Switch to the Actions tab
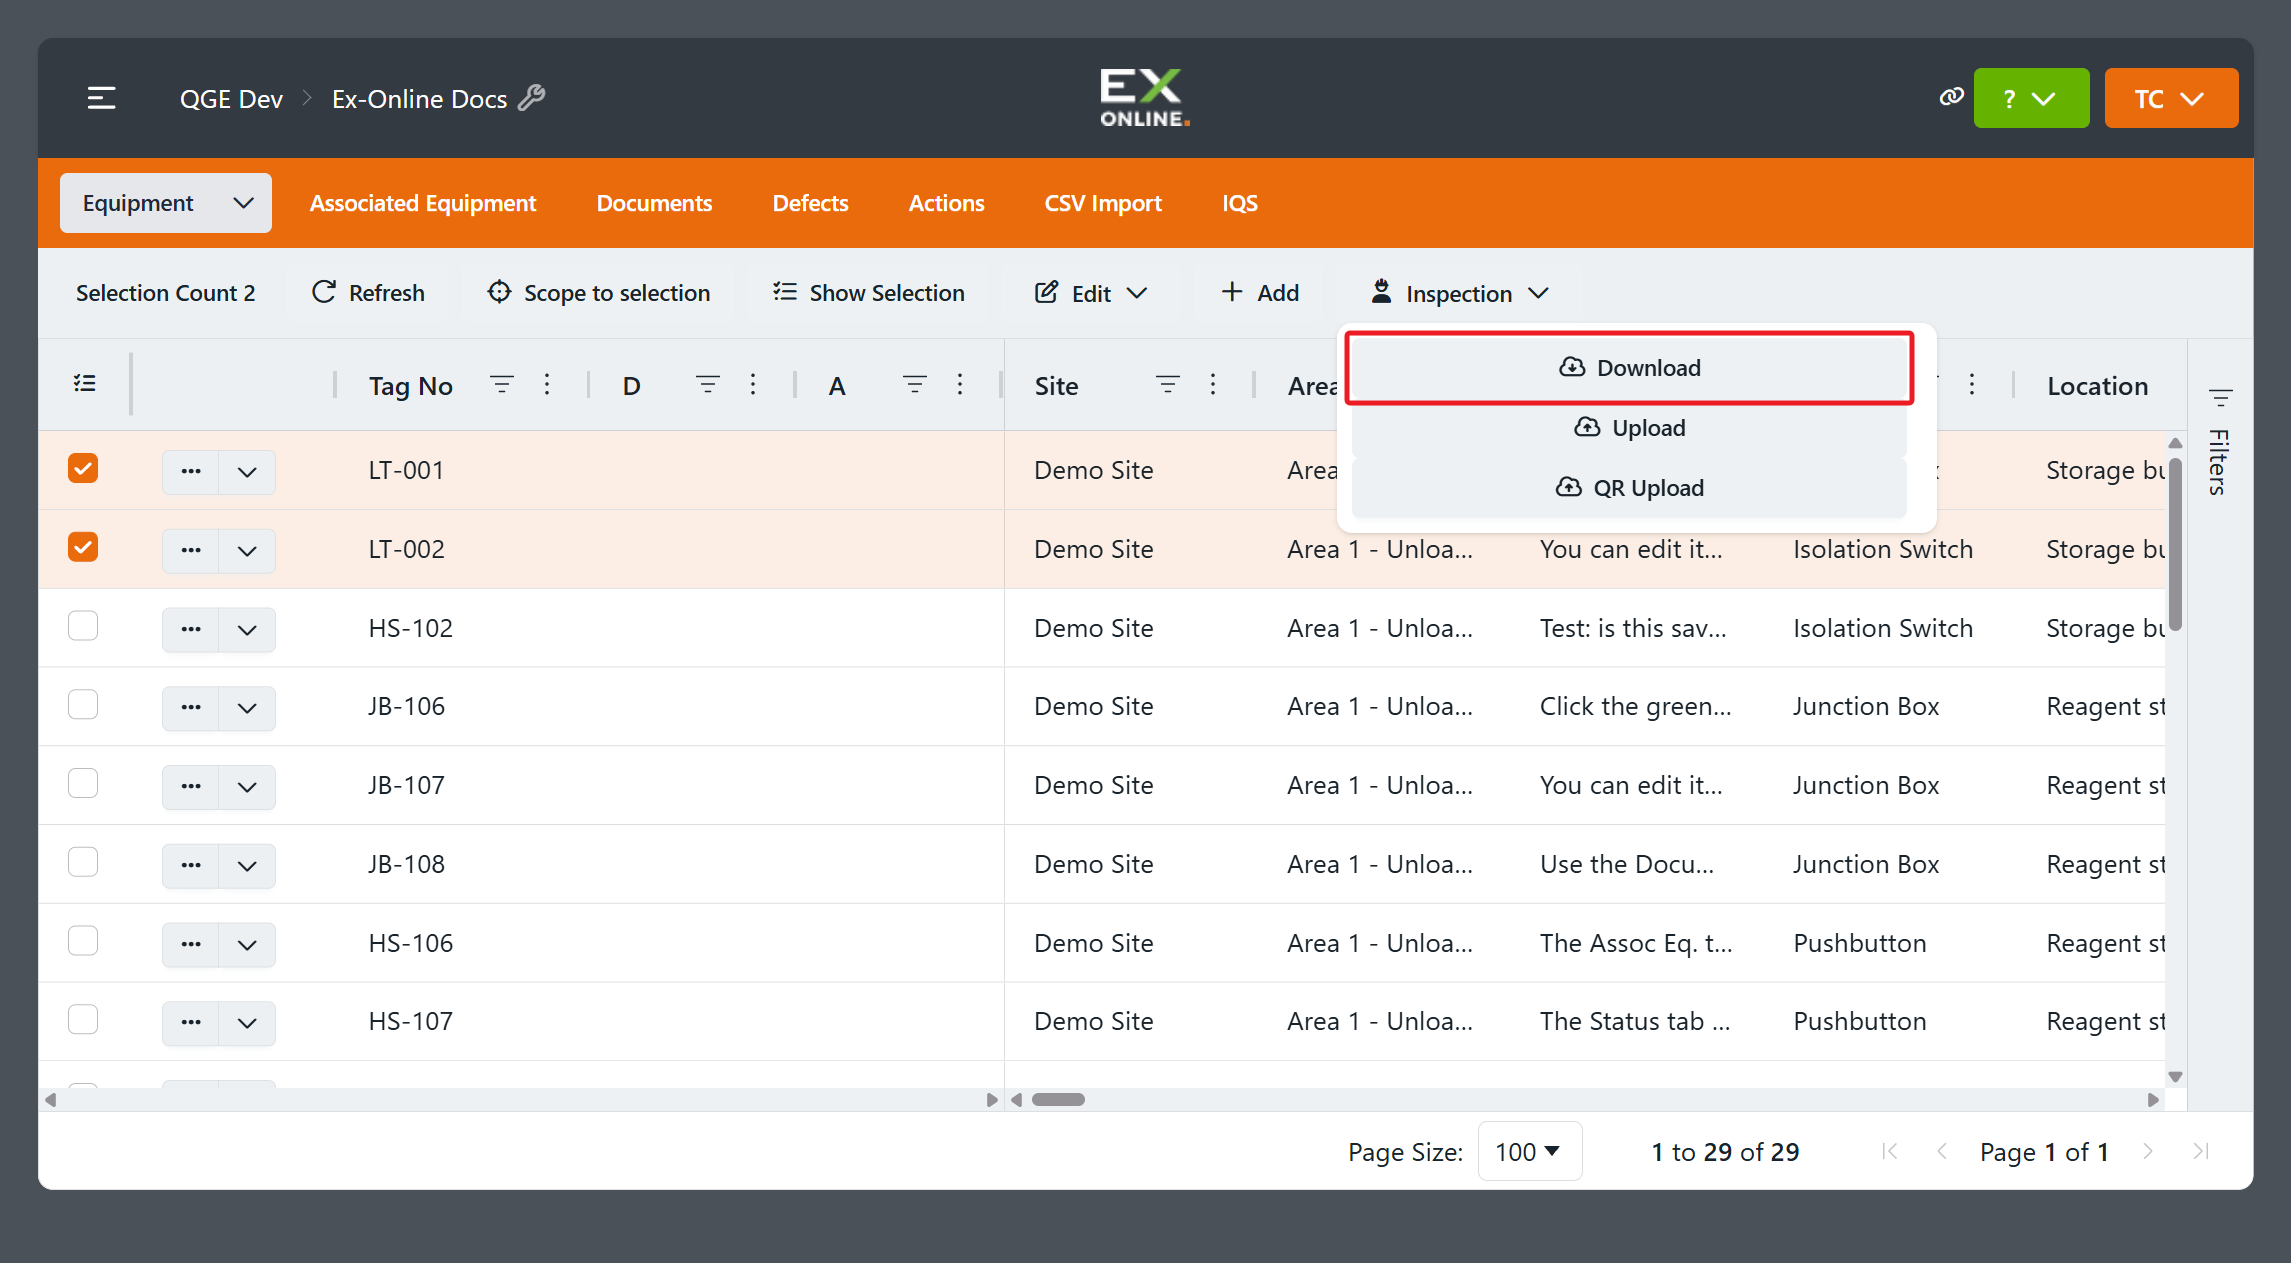The image size is (2291, 1263). click(946, 203)
